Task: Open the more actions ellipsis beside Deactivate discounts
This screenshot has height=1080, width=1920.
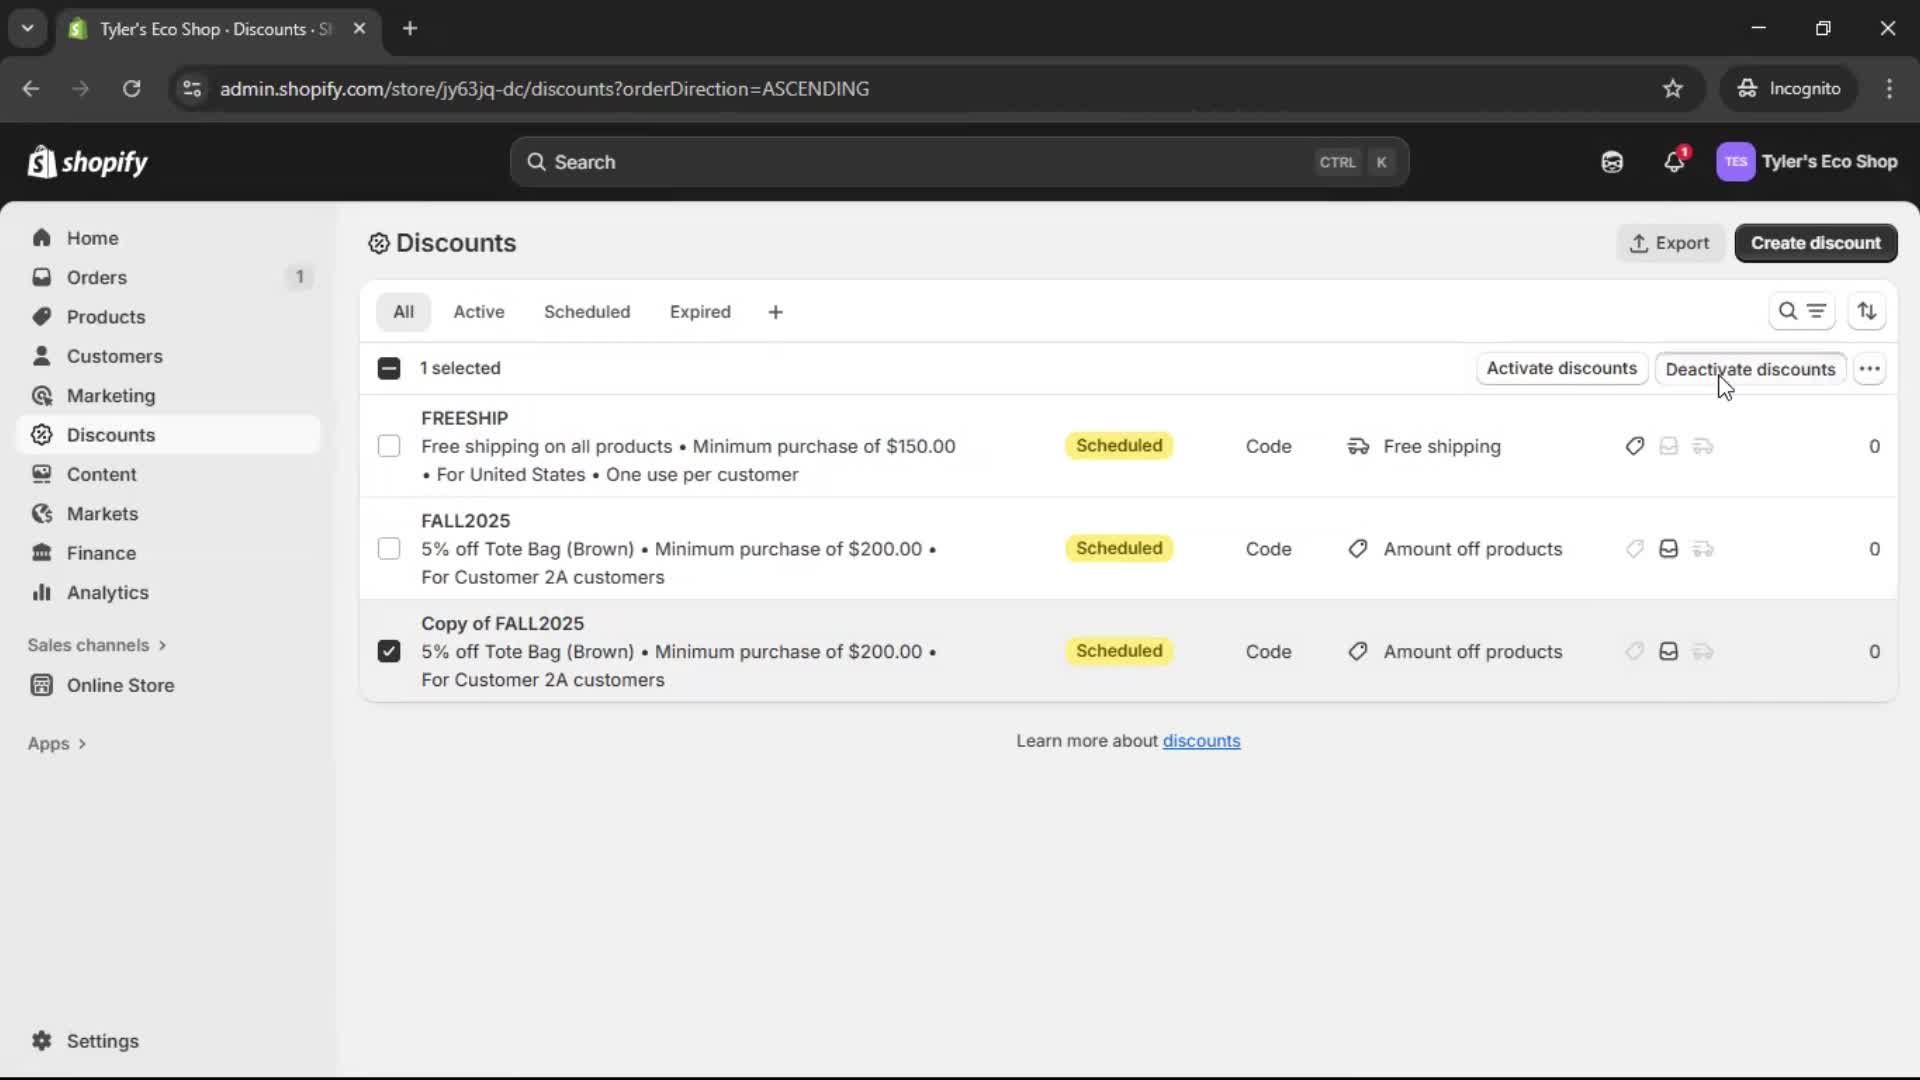Action: 1871,368
